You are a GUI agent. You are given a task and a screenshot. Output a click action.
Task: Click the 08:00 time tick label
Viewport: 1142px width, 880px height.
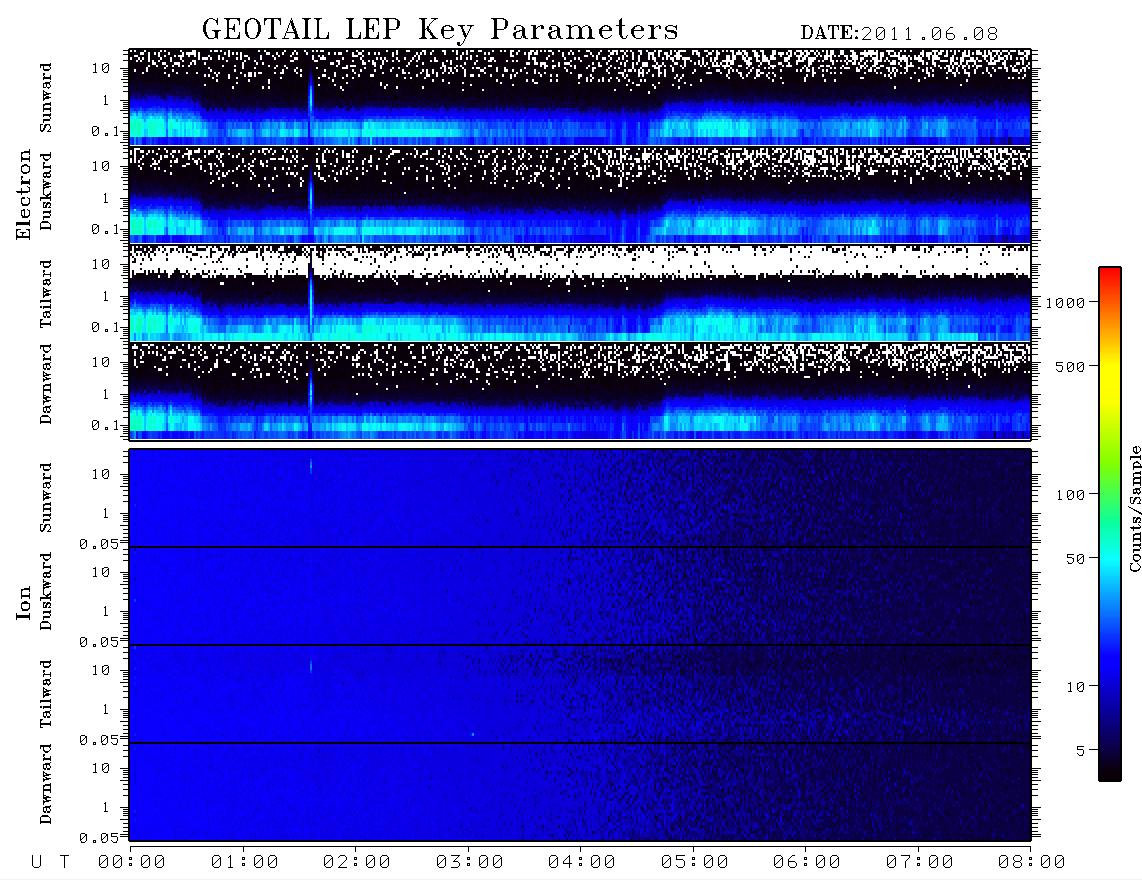coord(1032,863)
